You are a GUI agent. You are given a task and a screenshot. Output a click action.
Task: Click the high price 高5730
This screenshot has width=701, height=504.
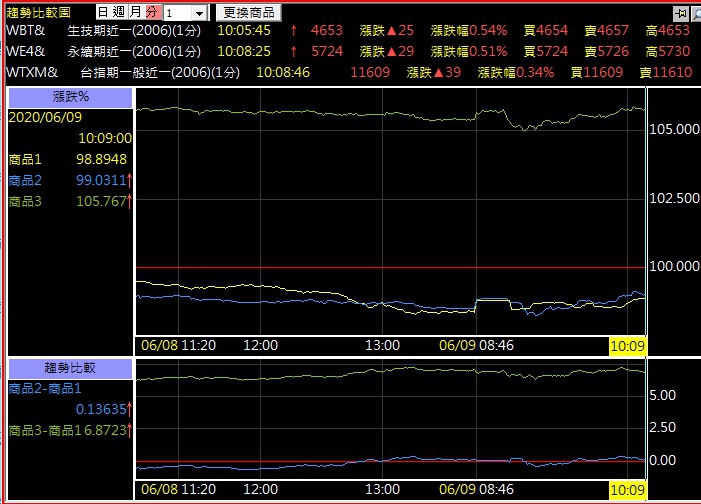pos(668,51)
